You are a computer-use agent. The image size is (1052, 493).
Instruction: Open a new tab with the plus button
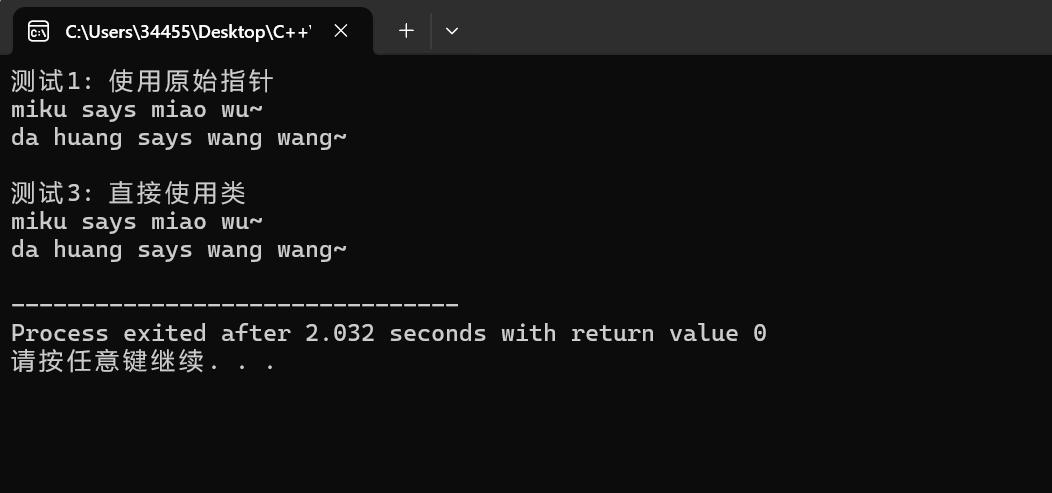[406, 31]
